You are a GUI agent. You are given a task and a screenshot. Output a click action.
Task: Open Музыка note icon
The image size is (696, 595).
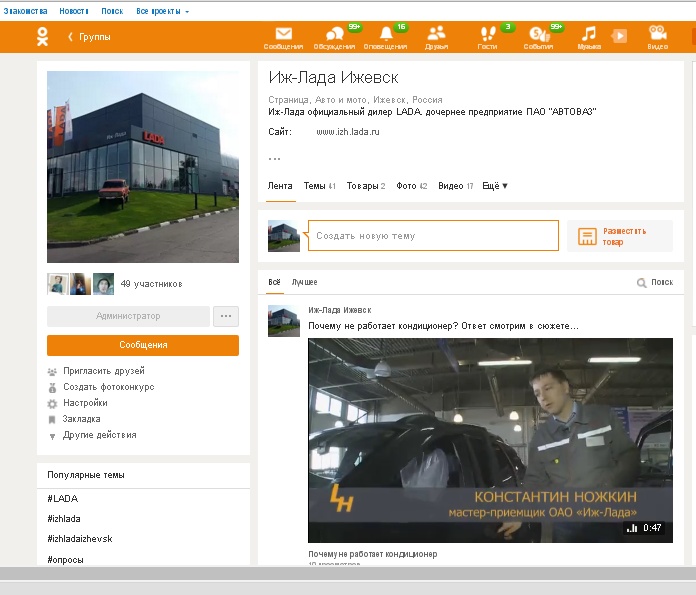589,34
